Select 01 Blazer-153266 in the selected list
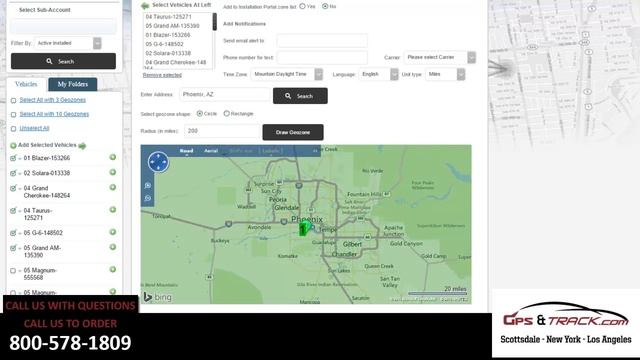The image size is (640, 360). (x=168, y=35)
